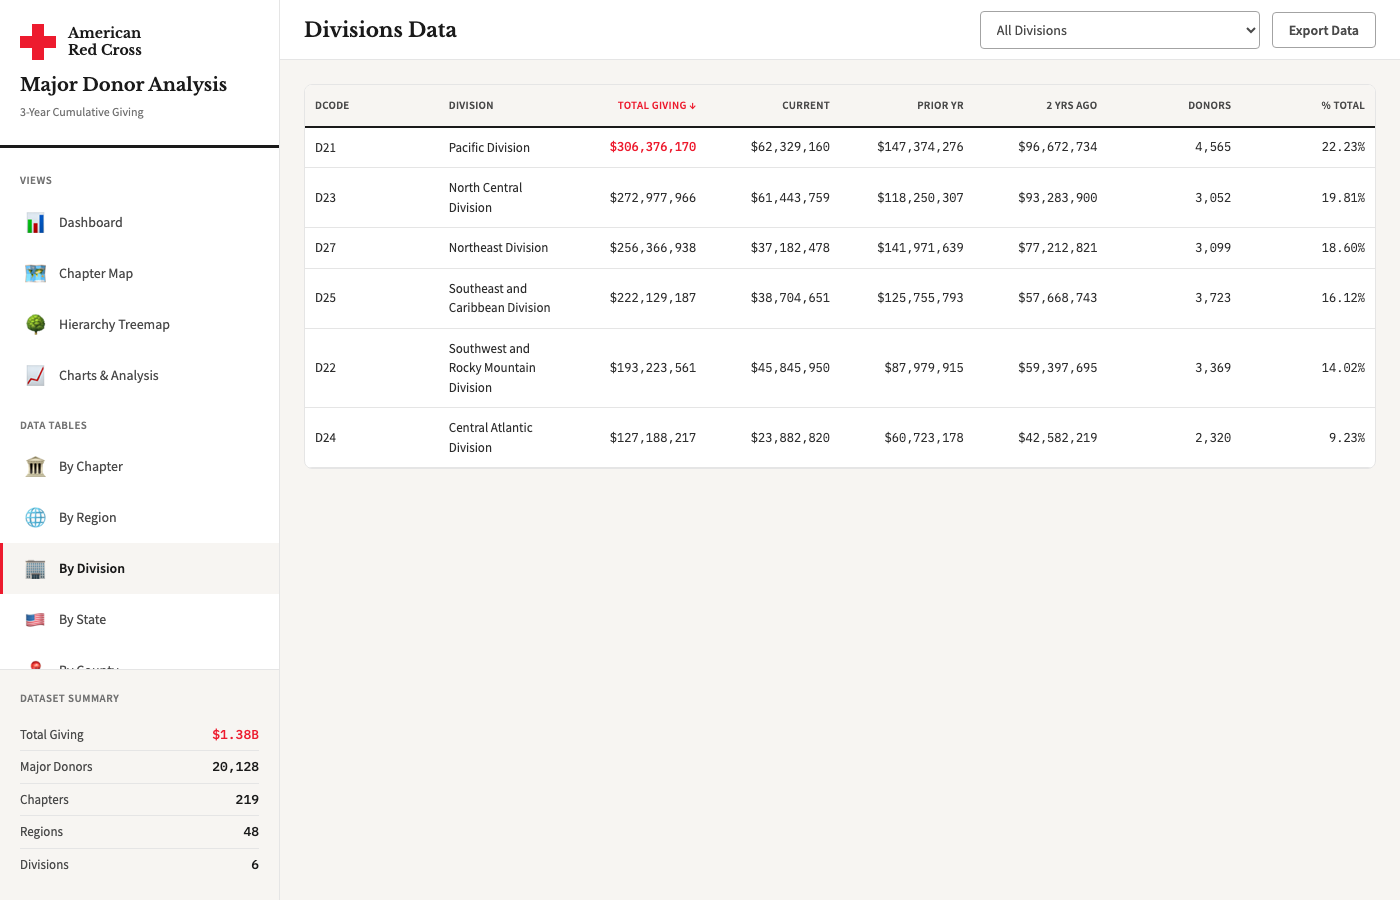Click donors count 3,723

click(x=1213, y=298)
